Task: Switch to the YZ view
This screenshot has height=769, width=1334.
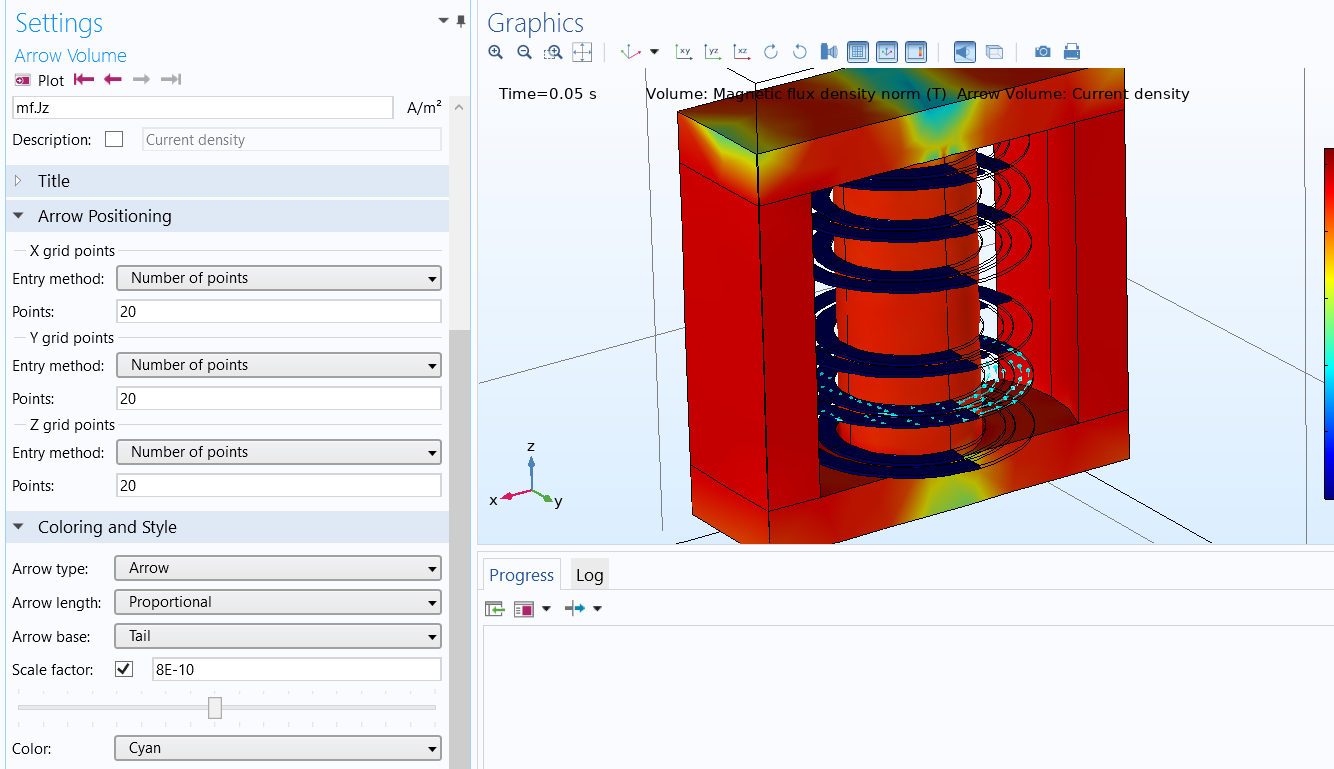Action: point(712,52)
